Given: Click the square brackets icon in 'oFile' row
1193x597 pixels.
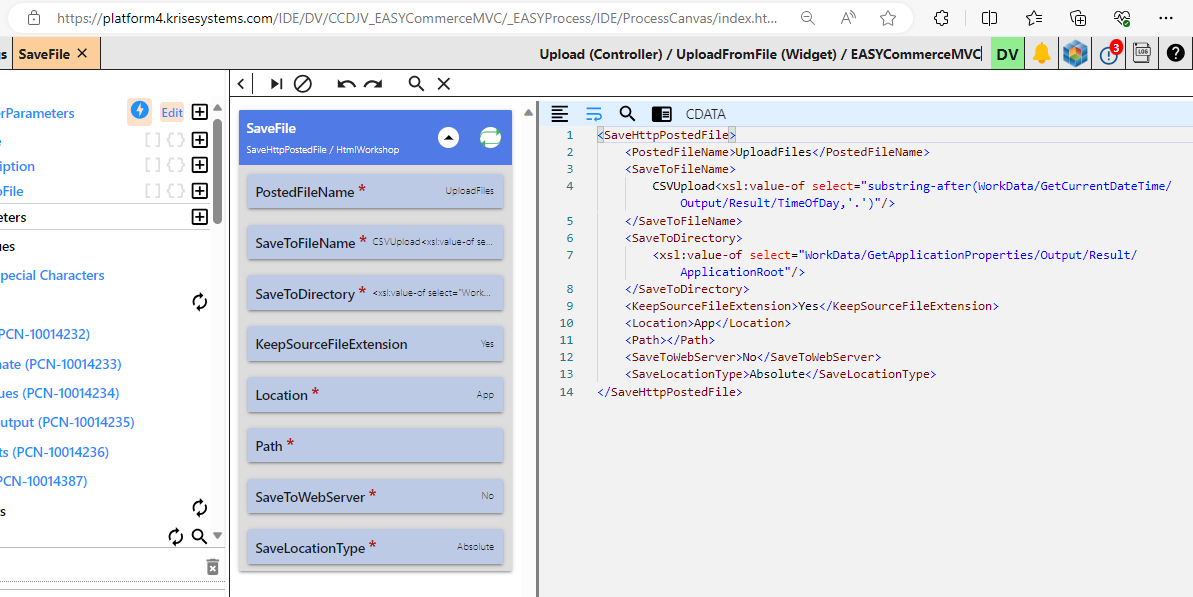Looking at the screenshot, I should 153,190.
